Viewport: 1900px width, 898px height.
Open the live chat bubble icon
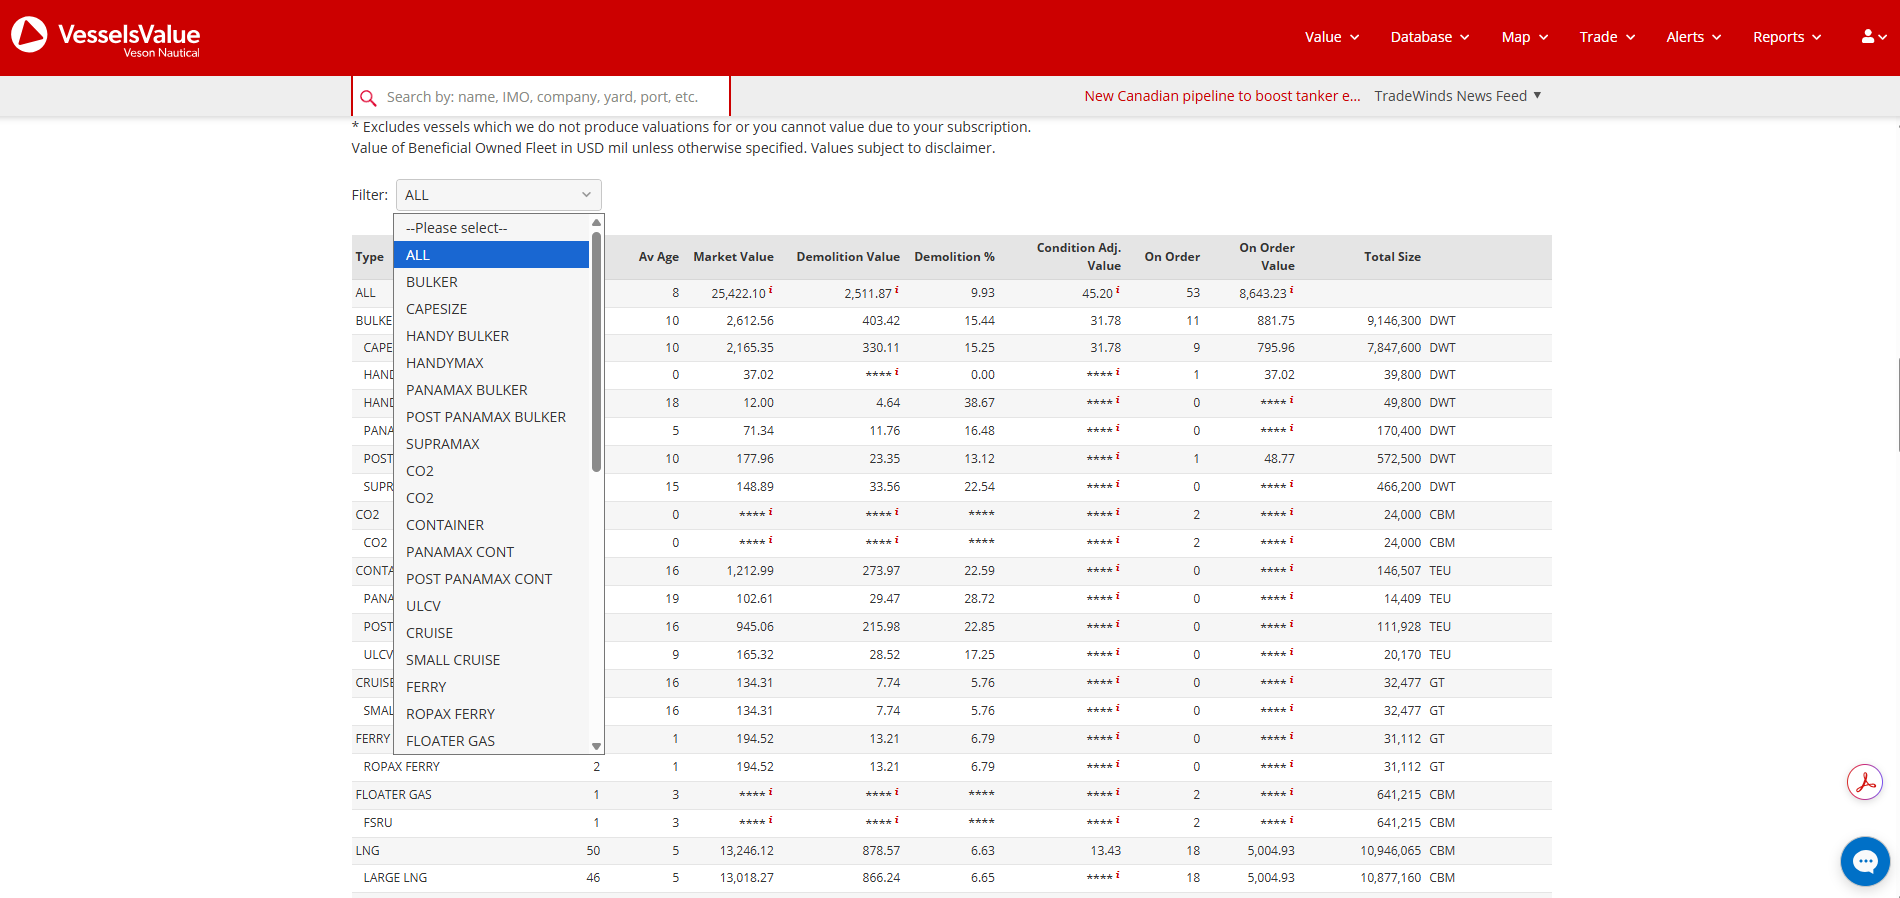click(x=1865, y=861)
